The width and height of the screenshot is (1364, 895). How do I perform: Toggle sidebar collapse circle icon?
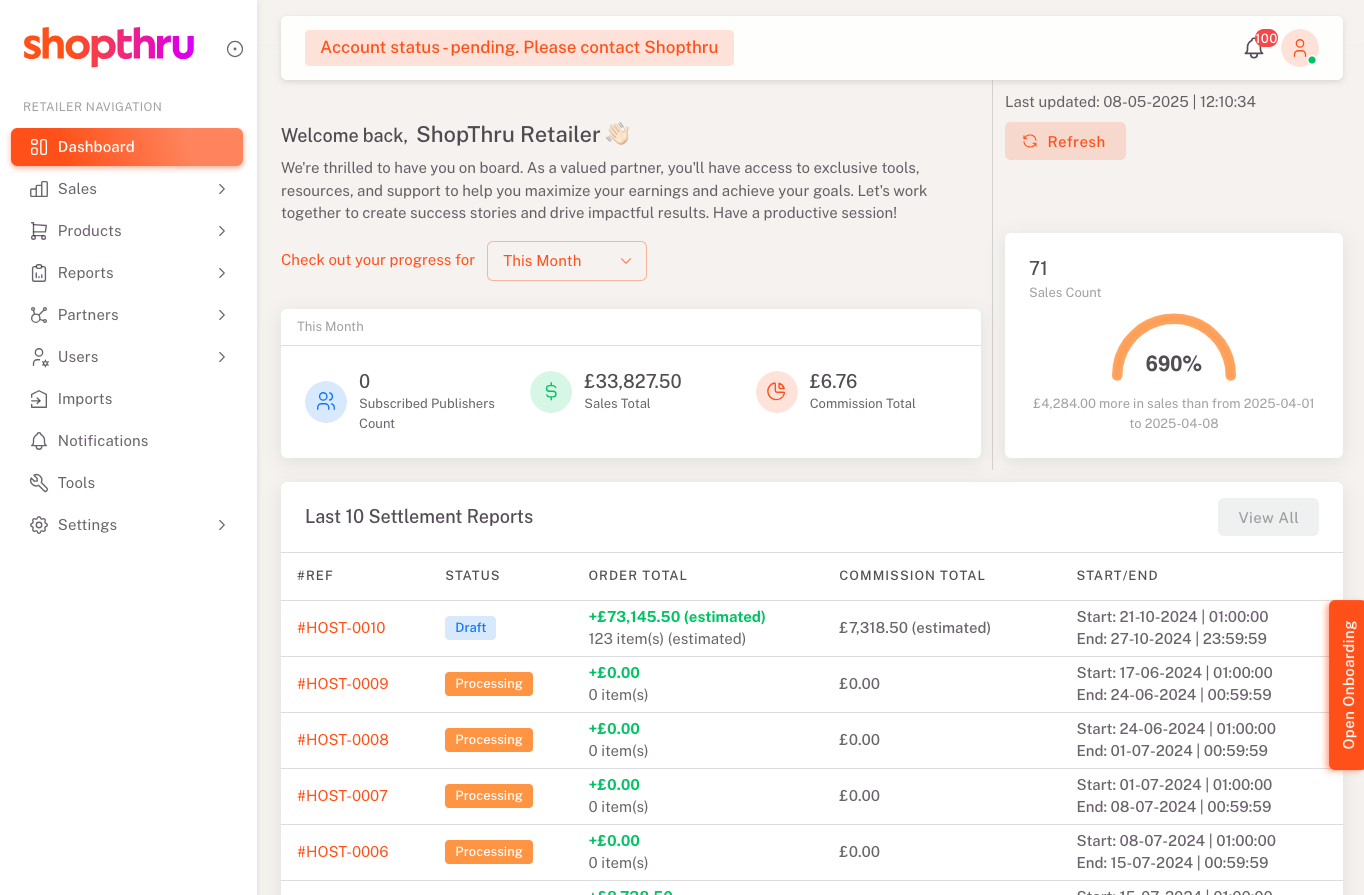click(x=235, y=49)
